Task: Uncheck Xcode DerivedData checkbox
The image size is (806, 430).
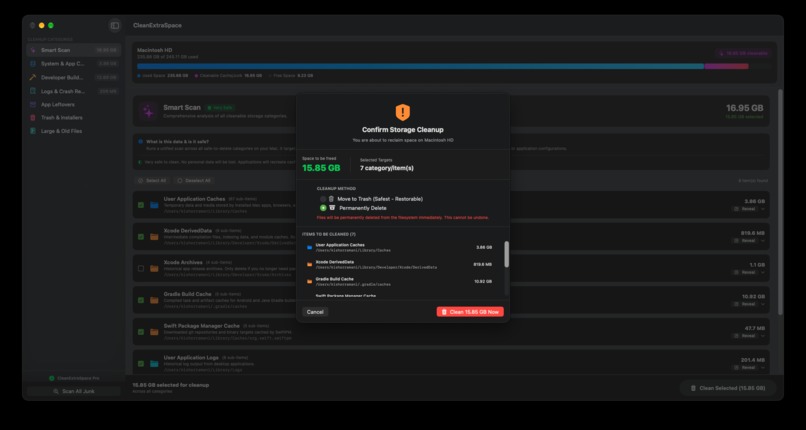Action: (141, 237)
